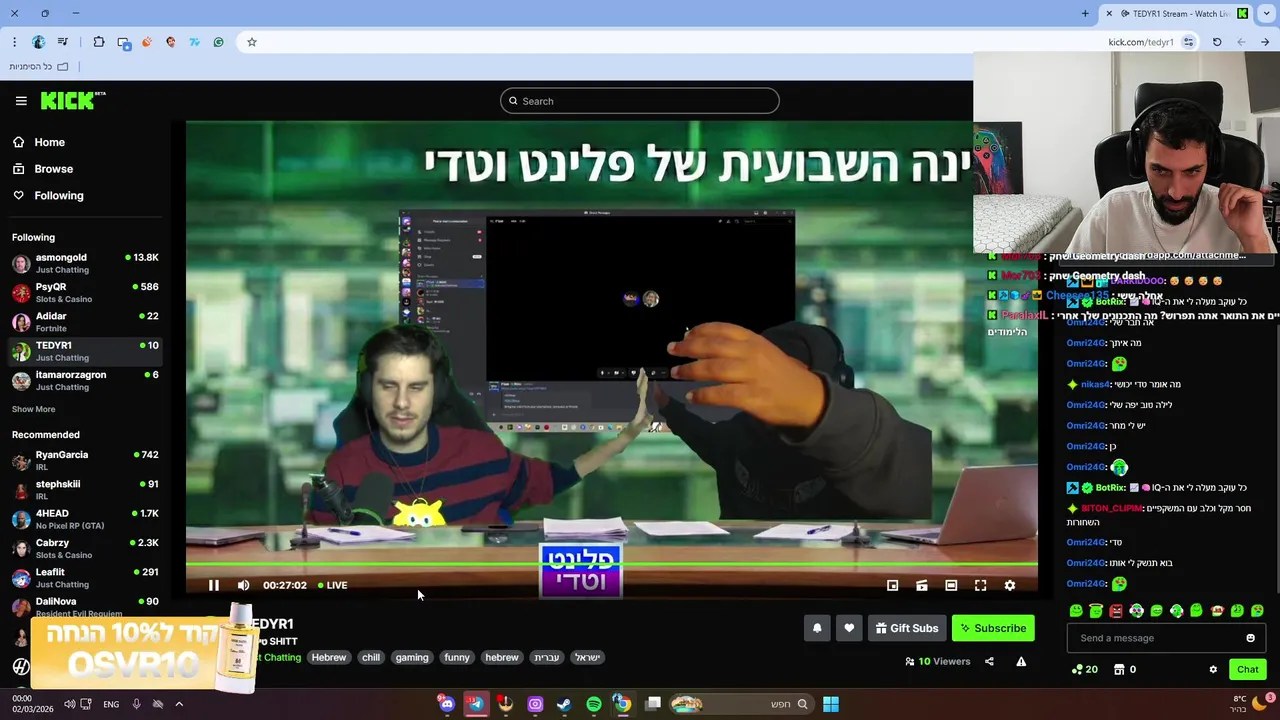
Task: Bookmark page with star icon
Action: coord(252,42)
